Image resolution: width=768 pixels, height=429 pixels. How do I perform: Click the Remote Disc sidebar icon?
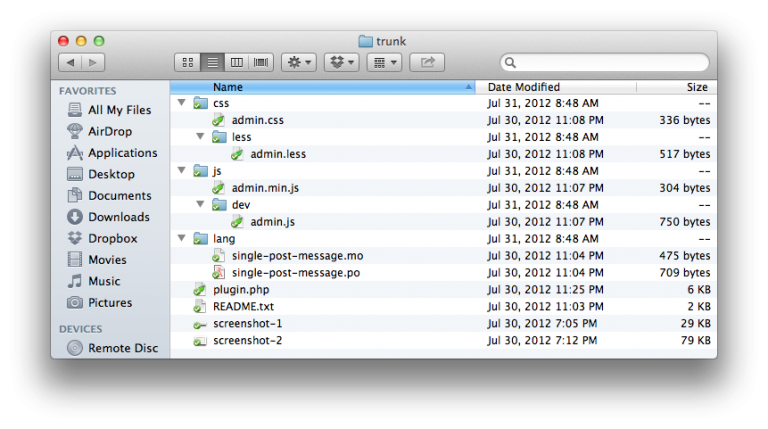[x=74, y=348]
